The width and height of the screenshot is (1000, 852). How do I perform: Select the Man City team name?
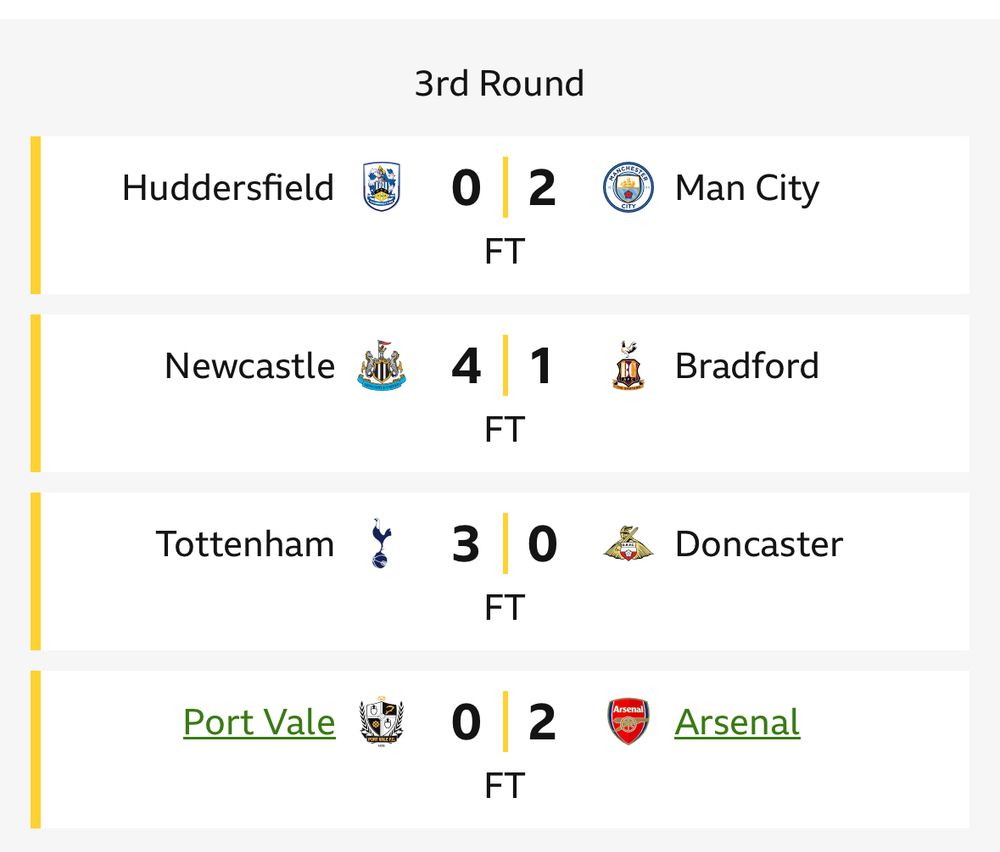[x=747, y=188]
